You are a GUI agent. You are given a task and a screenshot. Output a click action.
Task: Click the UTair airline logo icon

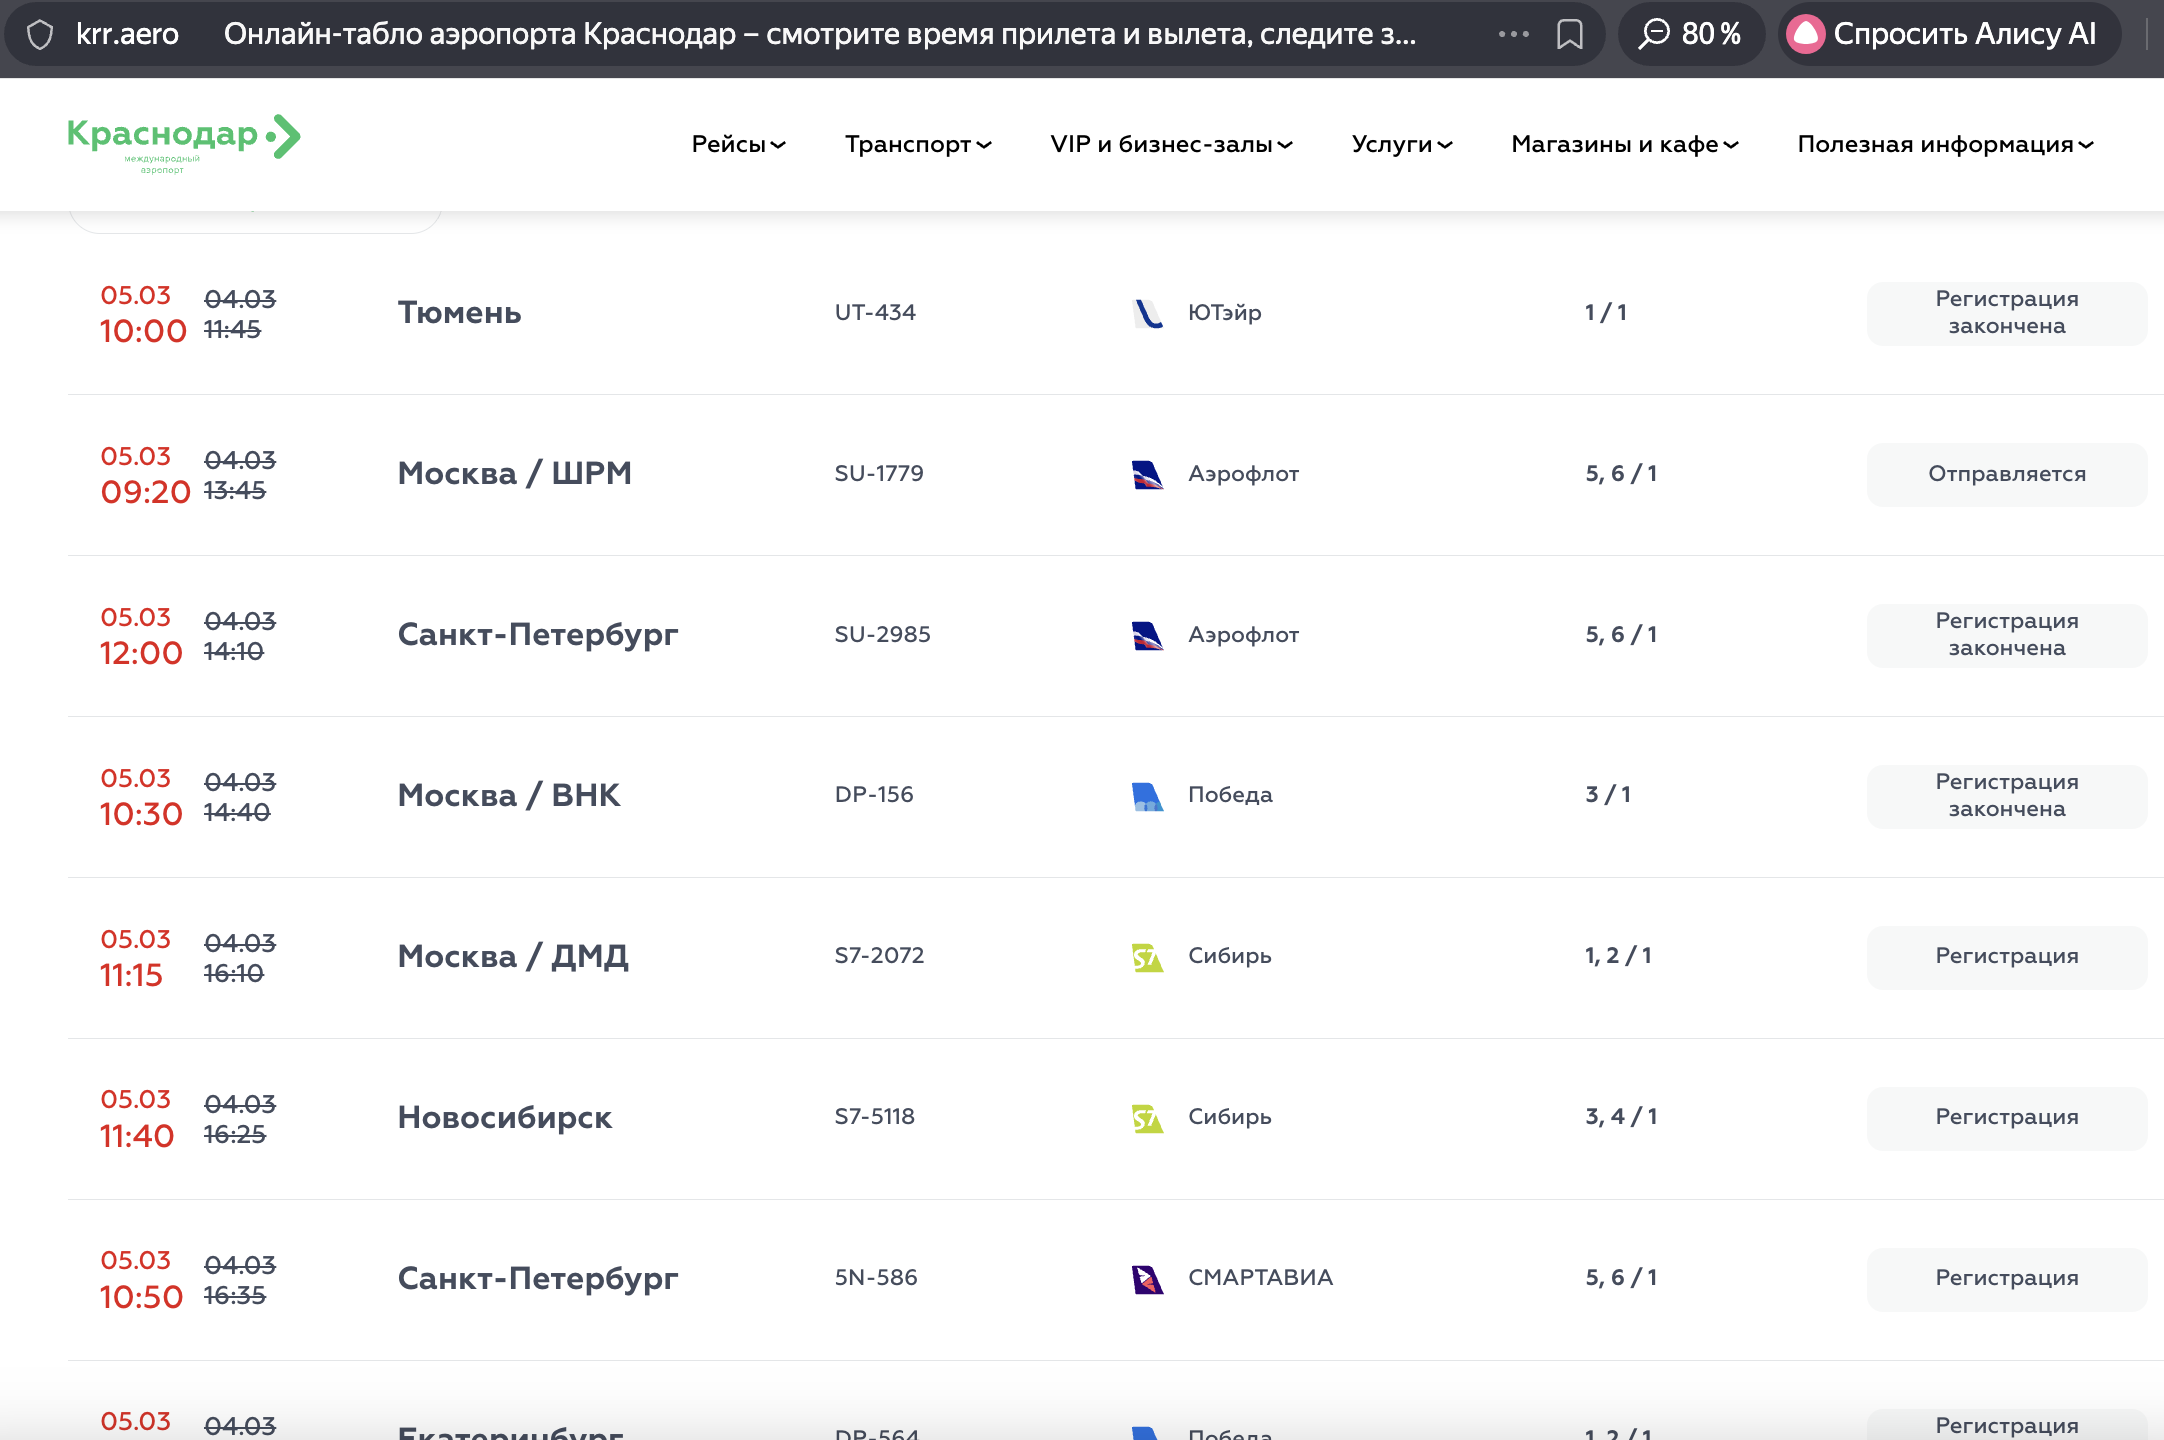(1147, 313)
